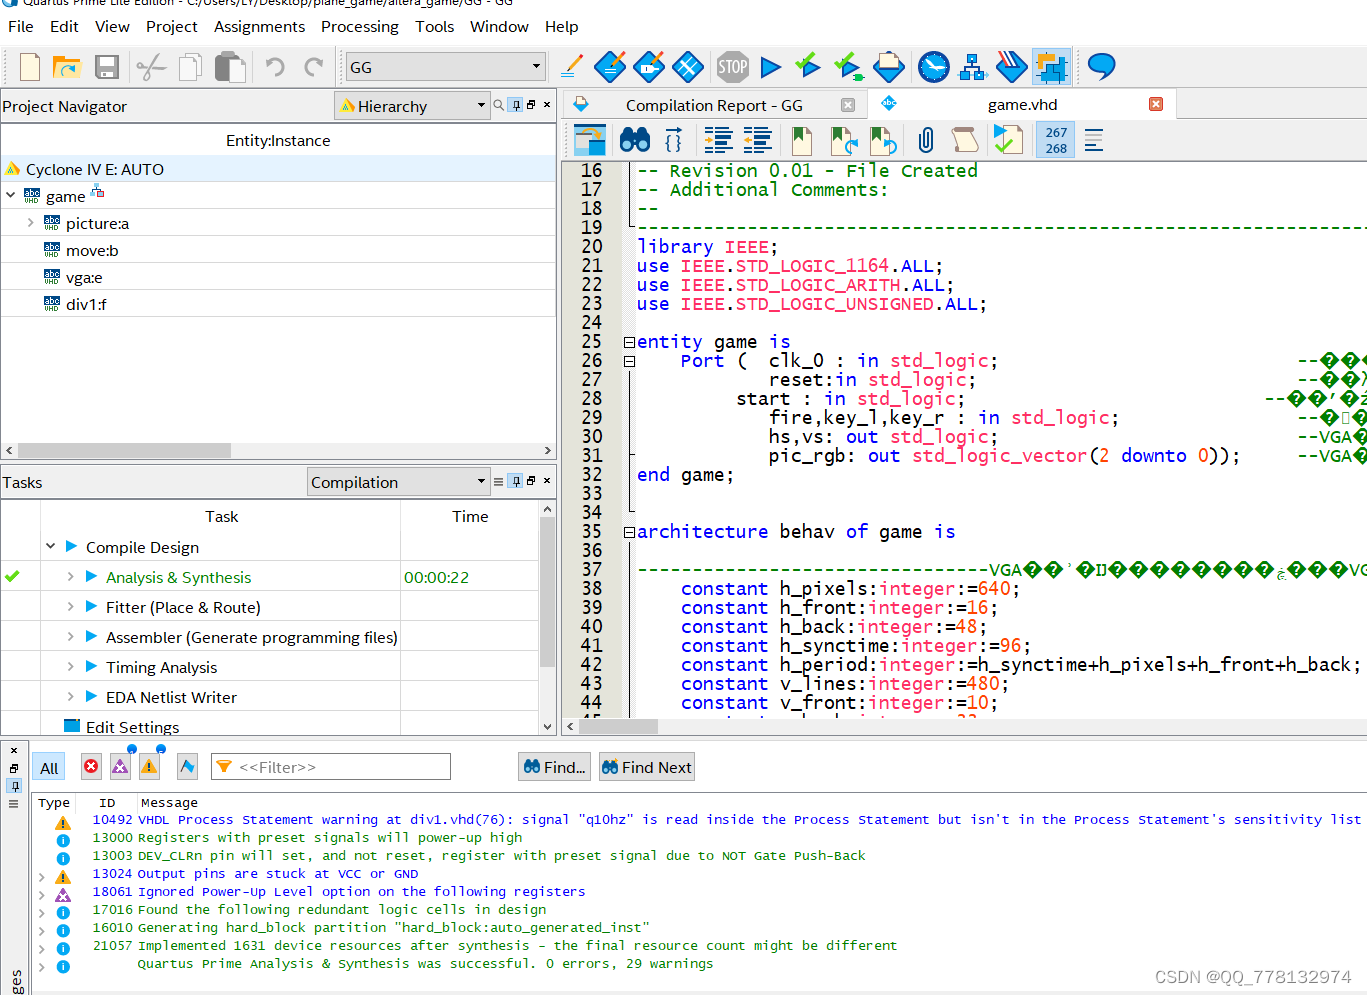Expand the Timing Analysis task

point(70,666)
